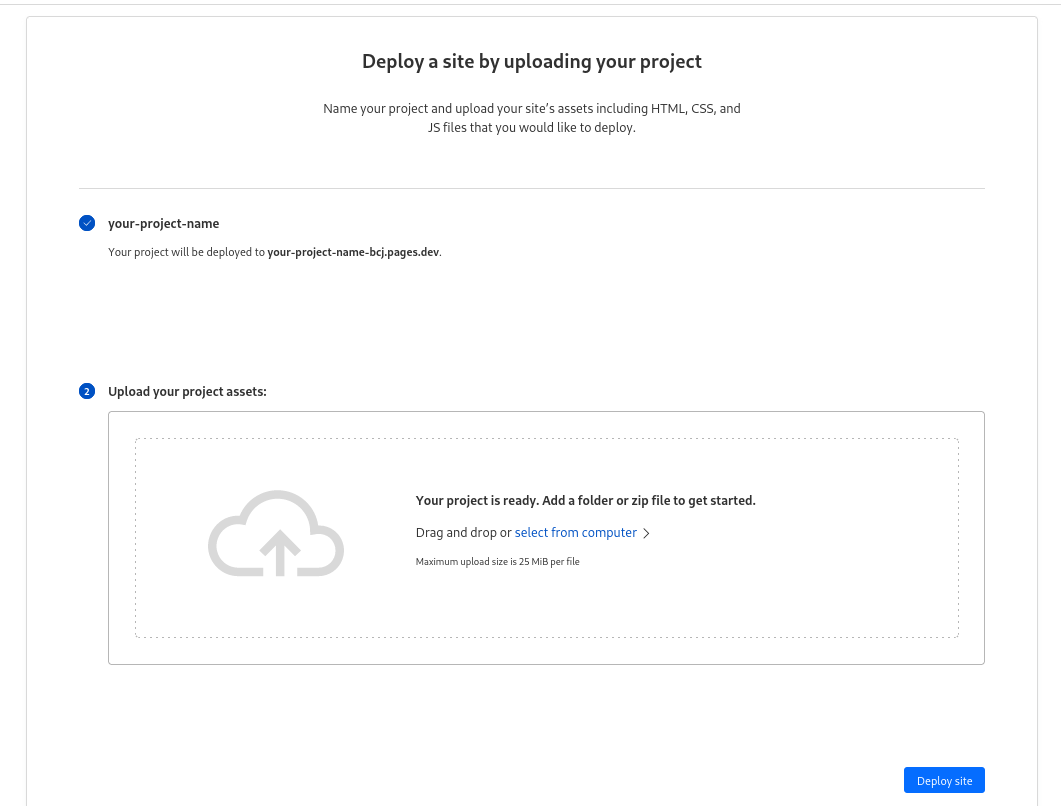Click the Upload your project assets label
Viewport: 1061px width, 806px height.
187,391
